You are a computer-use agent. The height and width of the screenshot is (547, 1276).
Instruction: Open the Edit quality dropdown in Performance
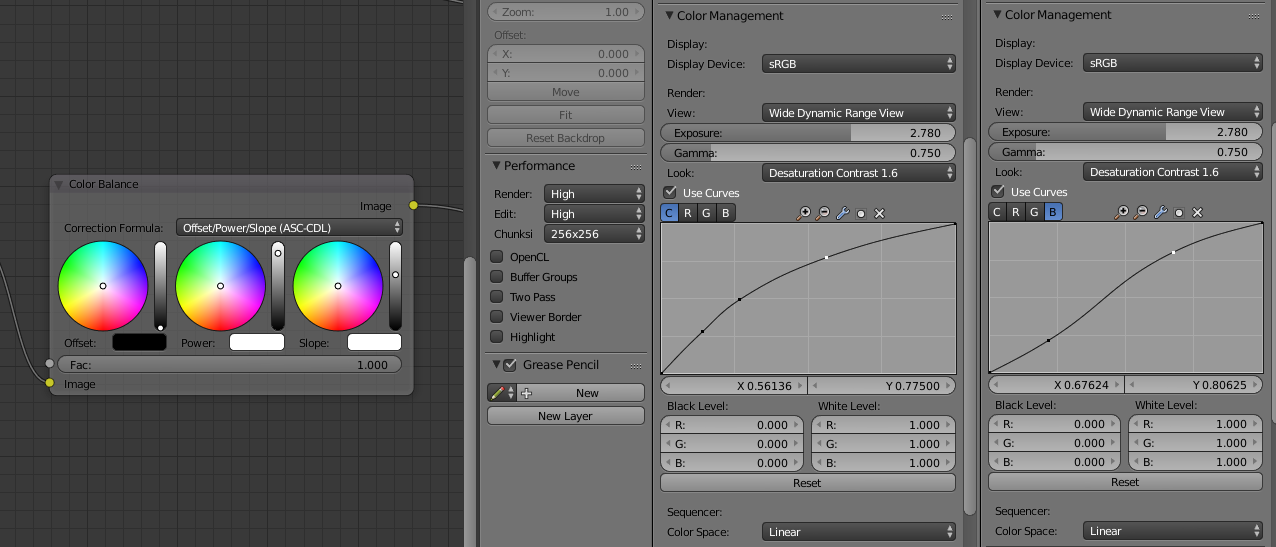click(x=595, y=214)
